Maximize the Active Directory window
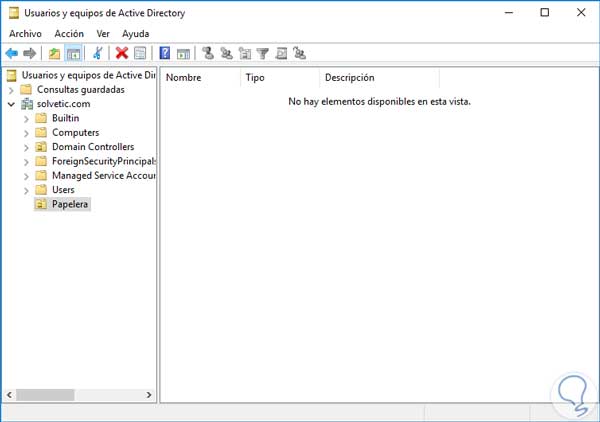This screenshot has height=422, width=600. coord(545,13)
